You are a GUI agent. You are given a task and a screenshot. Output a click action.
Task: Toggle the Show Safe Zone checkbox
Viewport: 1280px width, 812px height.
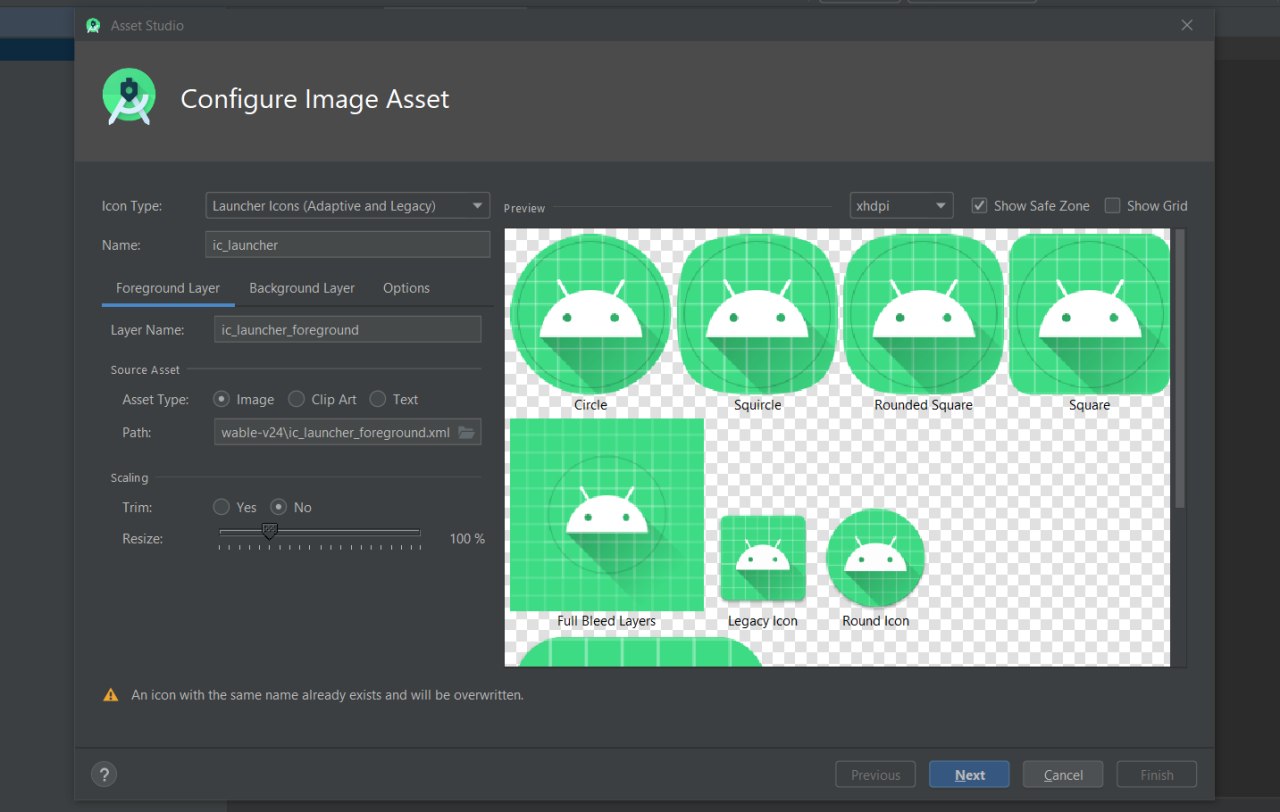pos(979,205)
